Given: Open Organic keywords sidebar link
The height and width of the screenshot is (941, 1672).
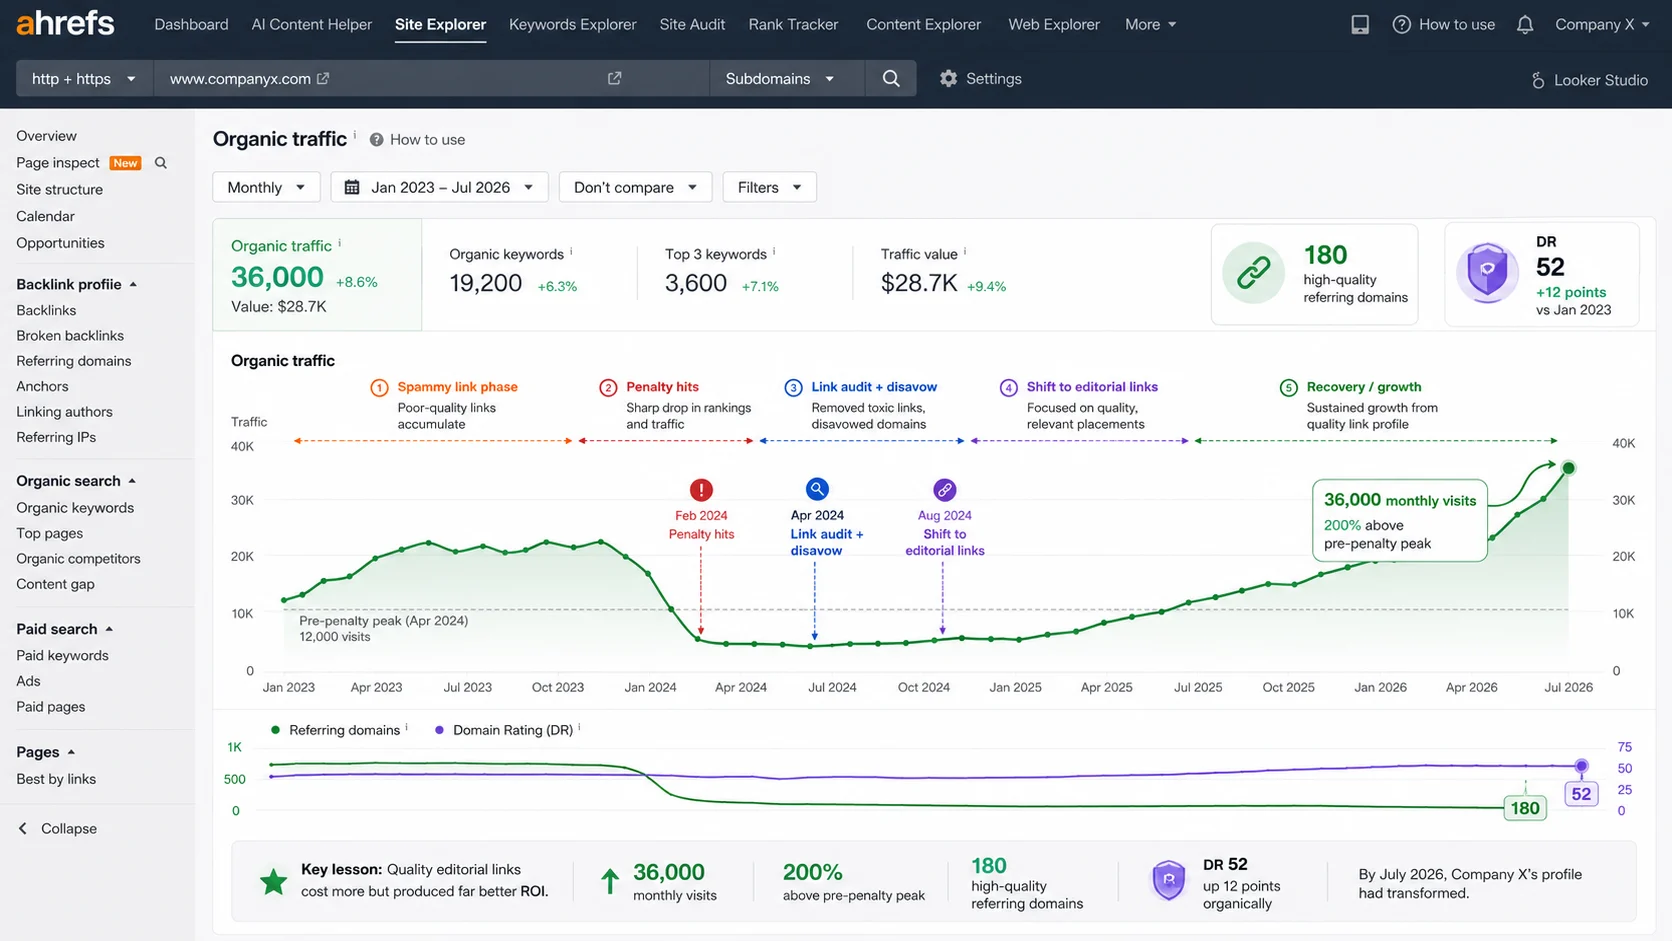Looking at the screenshot, I should click(x=75, y=508).
